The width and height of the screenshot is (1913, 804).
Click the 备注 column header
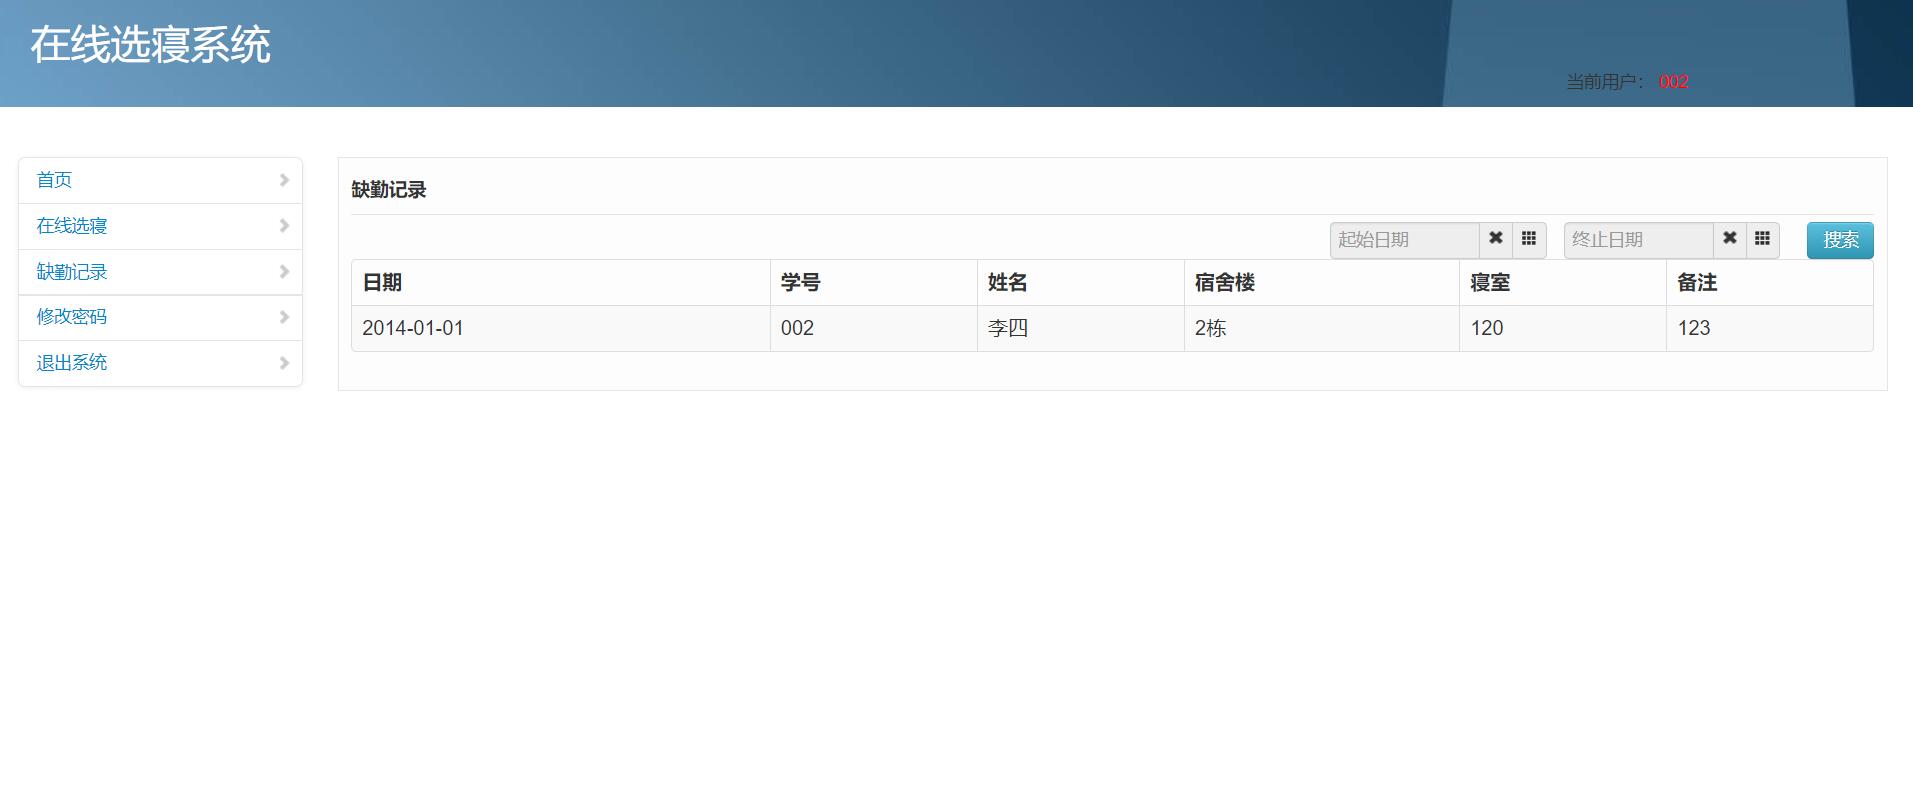point(1770,283)
